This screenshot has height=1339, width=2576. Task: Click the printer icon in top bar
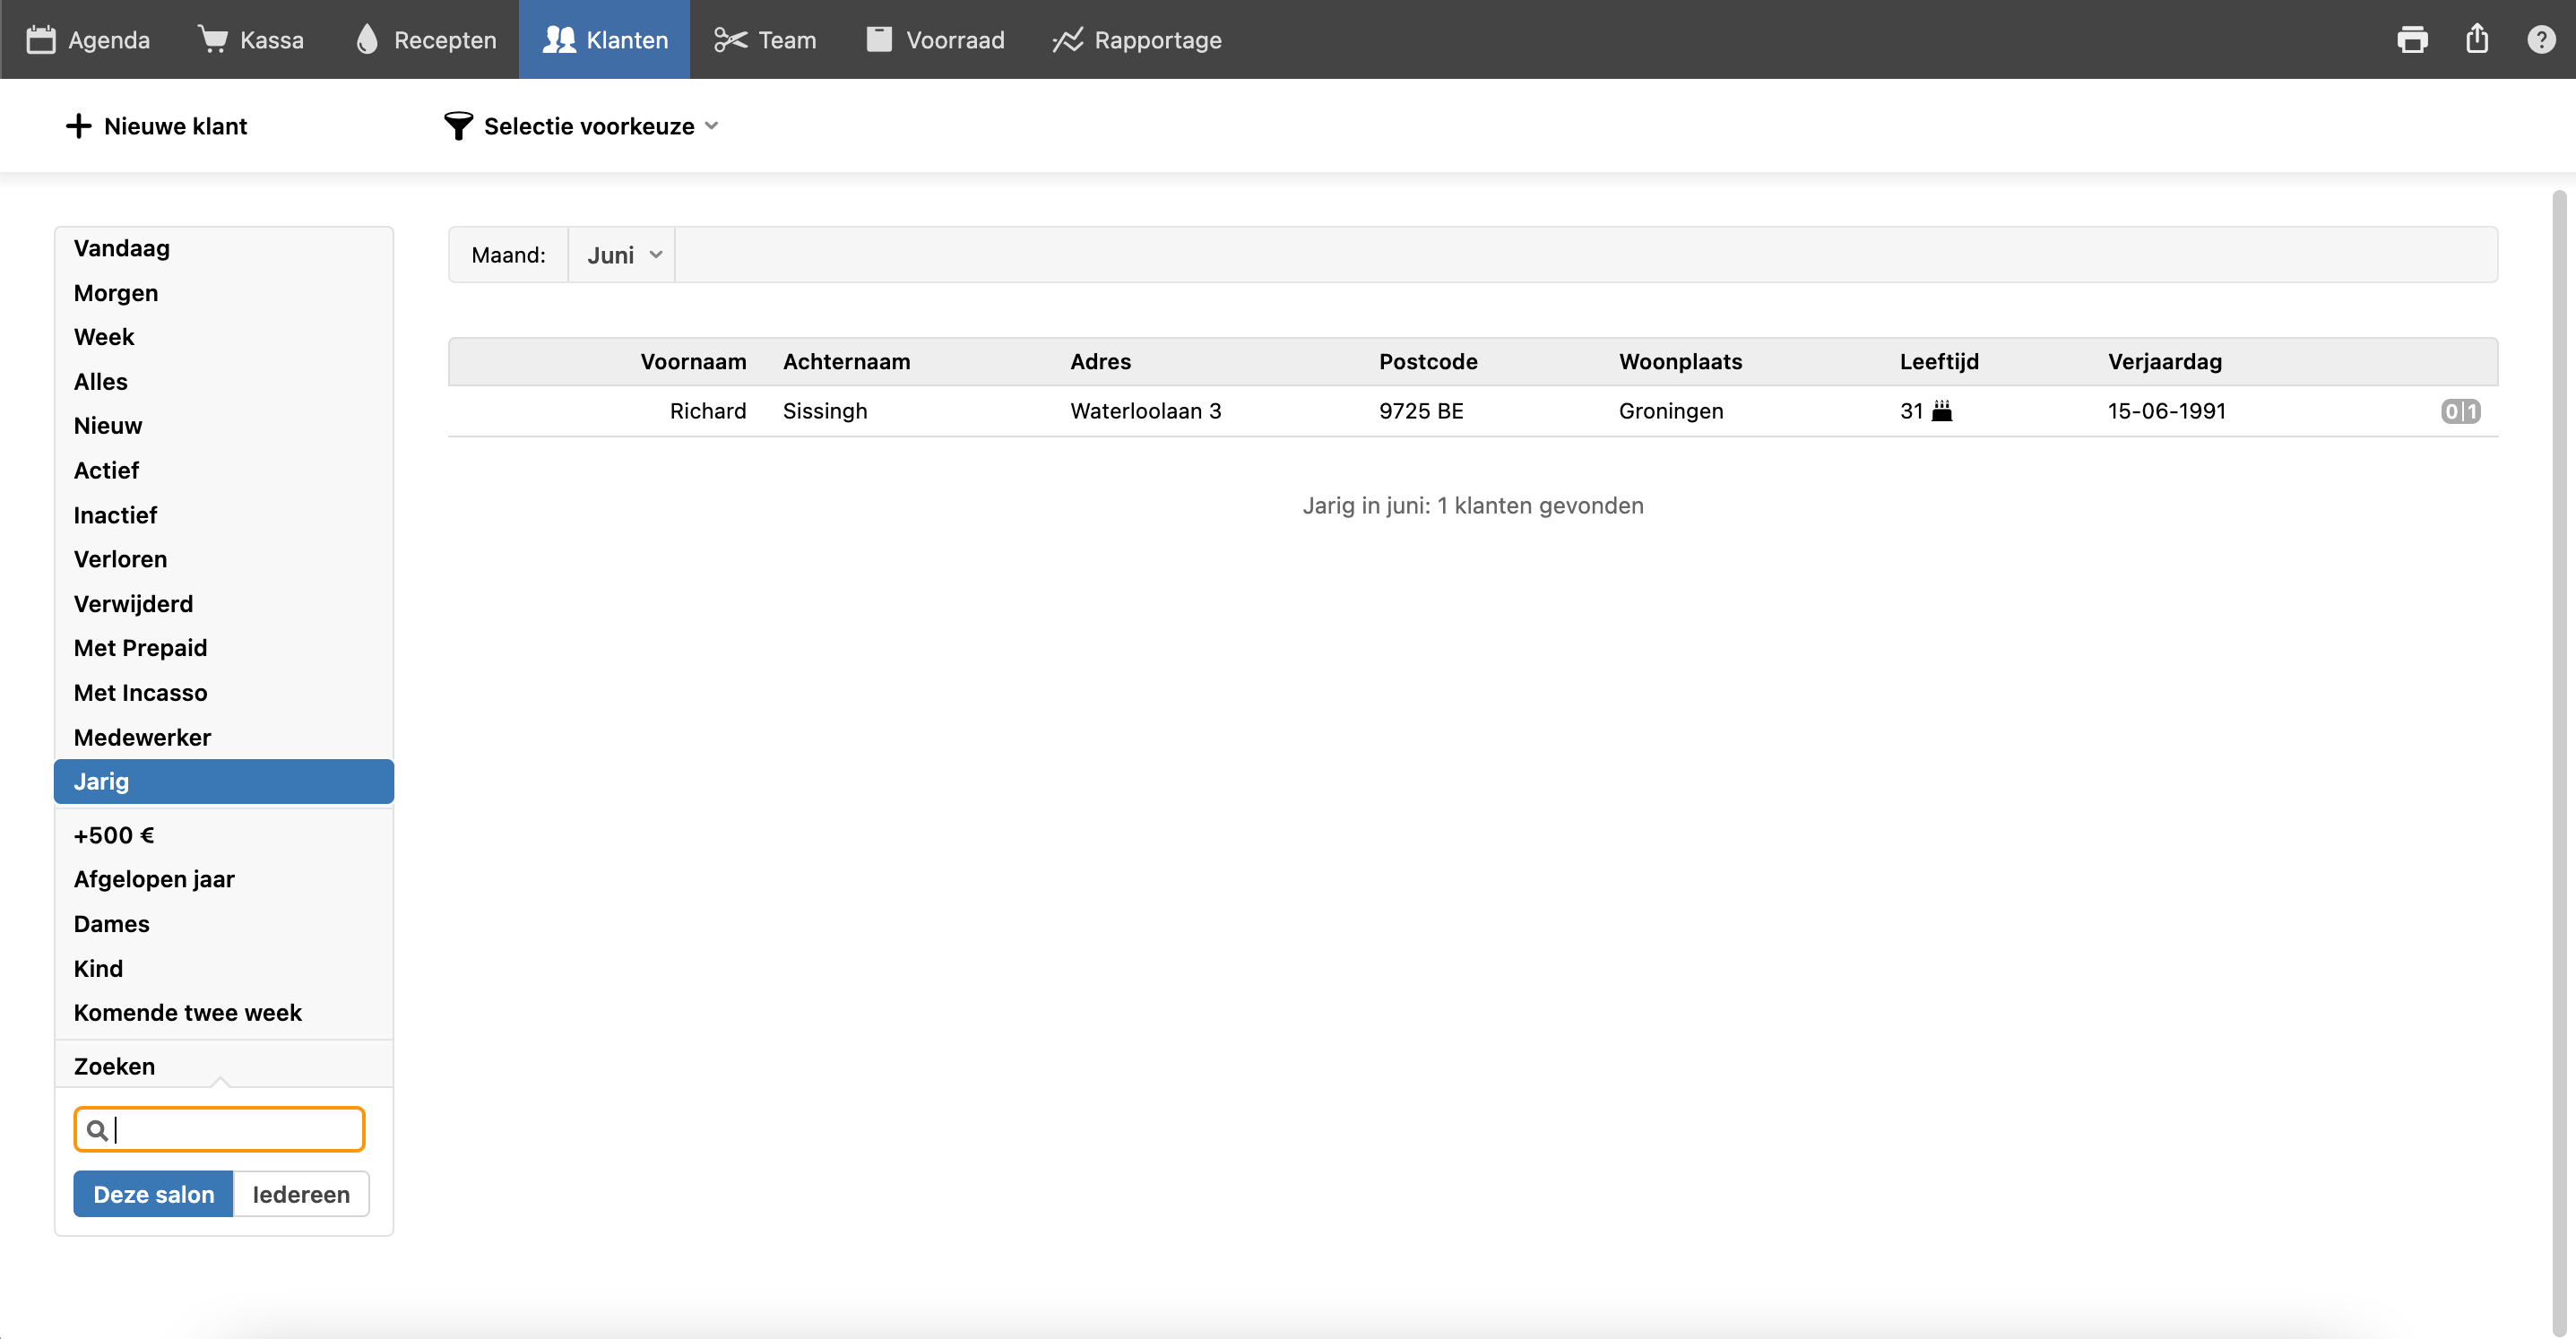pyautogui.click(x=2412, y=40)
